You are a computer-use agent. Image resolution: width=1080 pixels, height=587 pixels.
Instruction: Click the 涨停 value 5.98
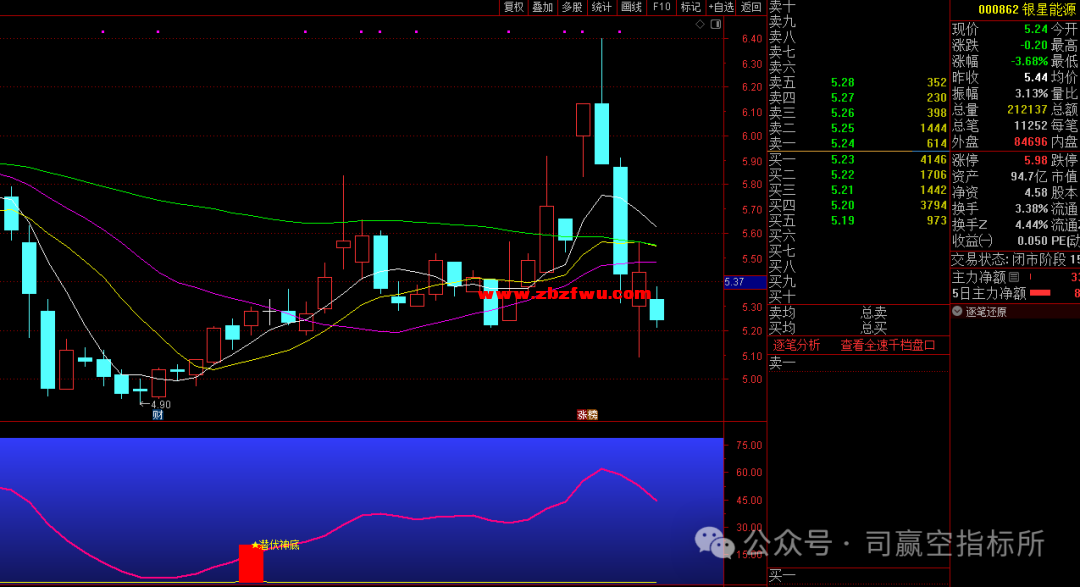coord(1035,161)
